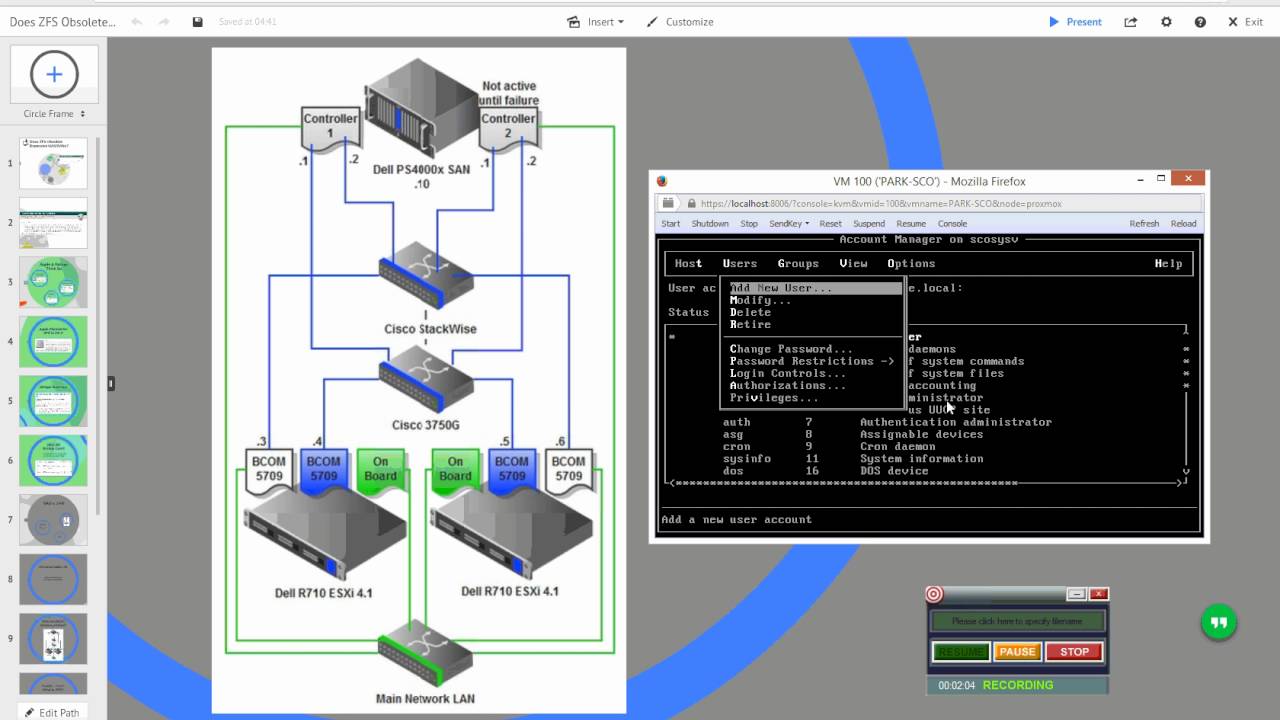Click the save disk icon
Image resolution: width=1280 pixels, height=720 pixels.
coord(197,21)
